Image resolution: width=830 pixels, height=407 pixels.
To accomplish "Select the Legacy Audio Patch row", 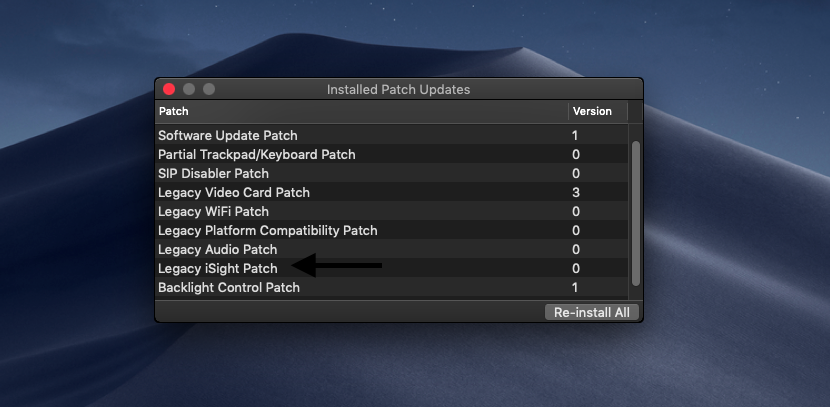I will (x=392, y=250).
